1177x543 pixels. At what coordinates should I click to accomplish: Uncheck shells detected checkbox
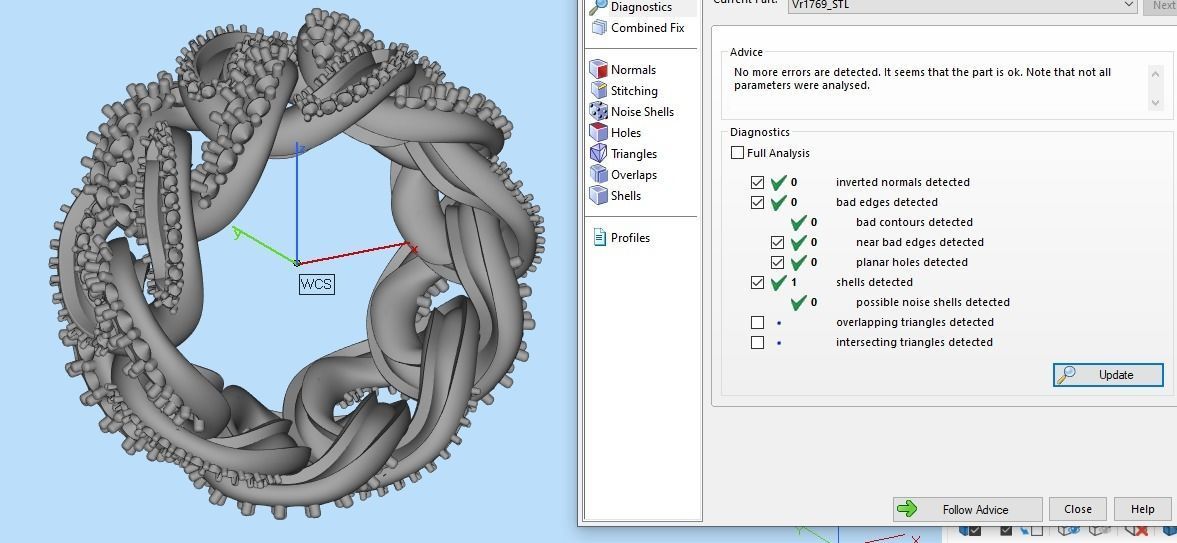(x=757, y=282)
